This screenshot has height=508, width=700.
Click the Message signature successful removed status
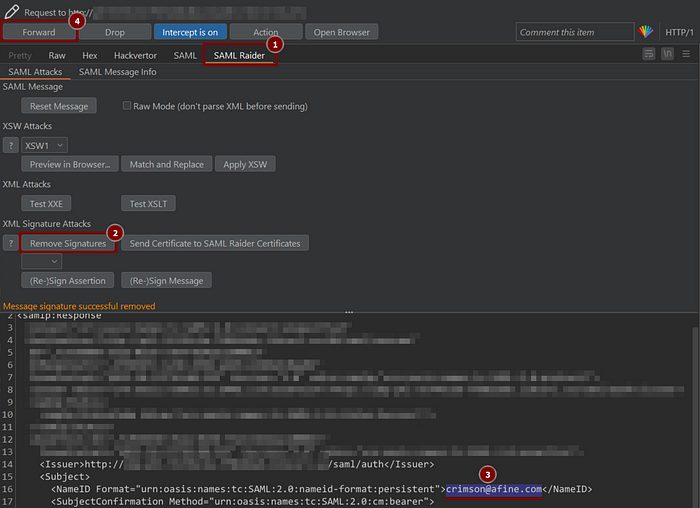(x=79, y=306)
